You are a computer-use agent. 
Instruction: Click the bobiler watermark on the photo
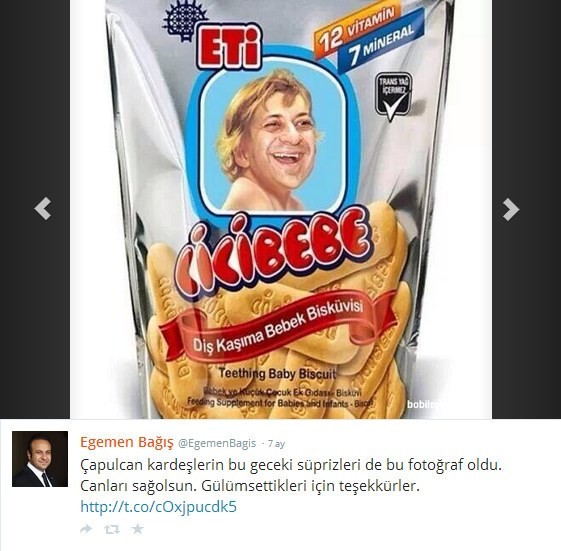[422, 404]
